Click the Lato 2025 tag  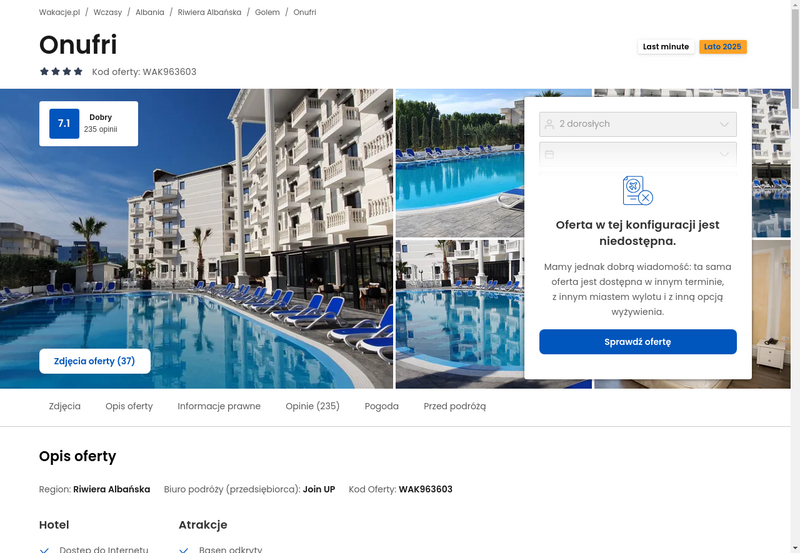(x=722, y=46)
